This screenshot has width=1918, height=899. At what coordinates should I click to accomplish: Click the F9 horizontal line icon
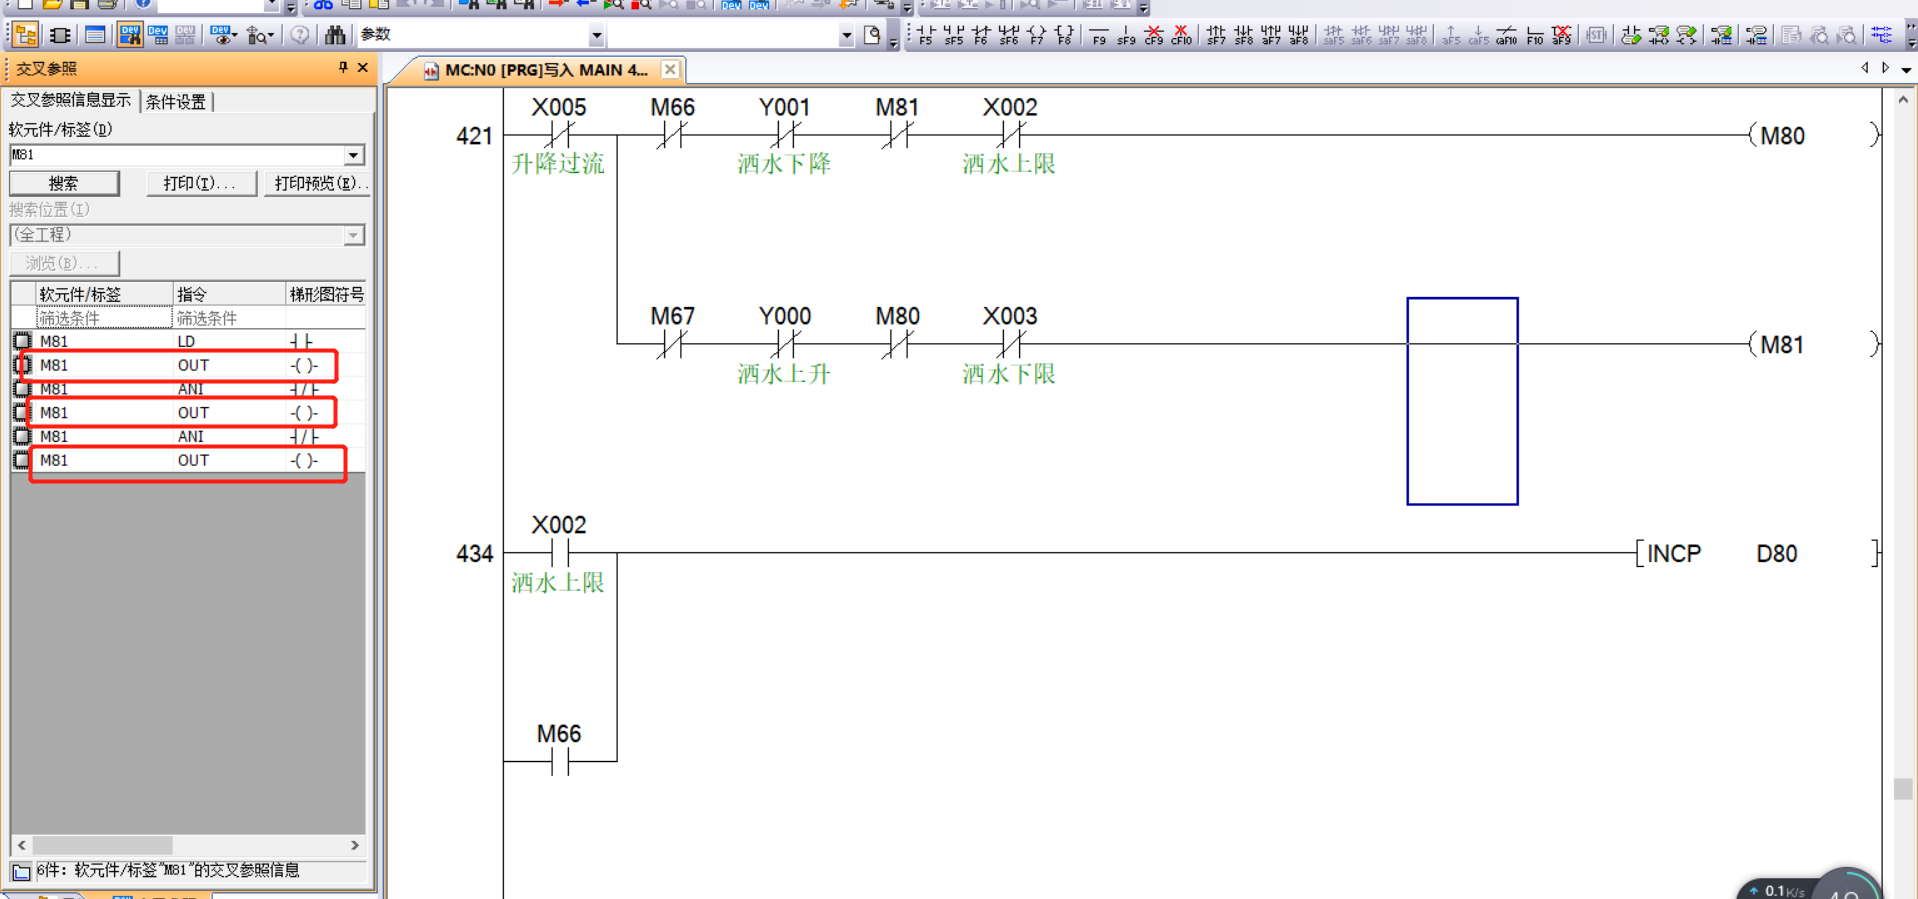tap(1099, 36)
